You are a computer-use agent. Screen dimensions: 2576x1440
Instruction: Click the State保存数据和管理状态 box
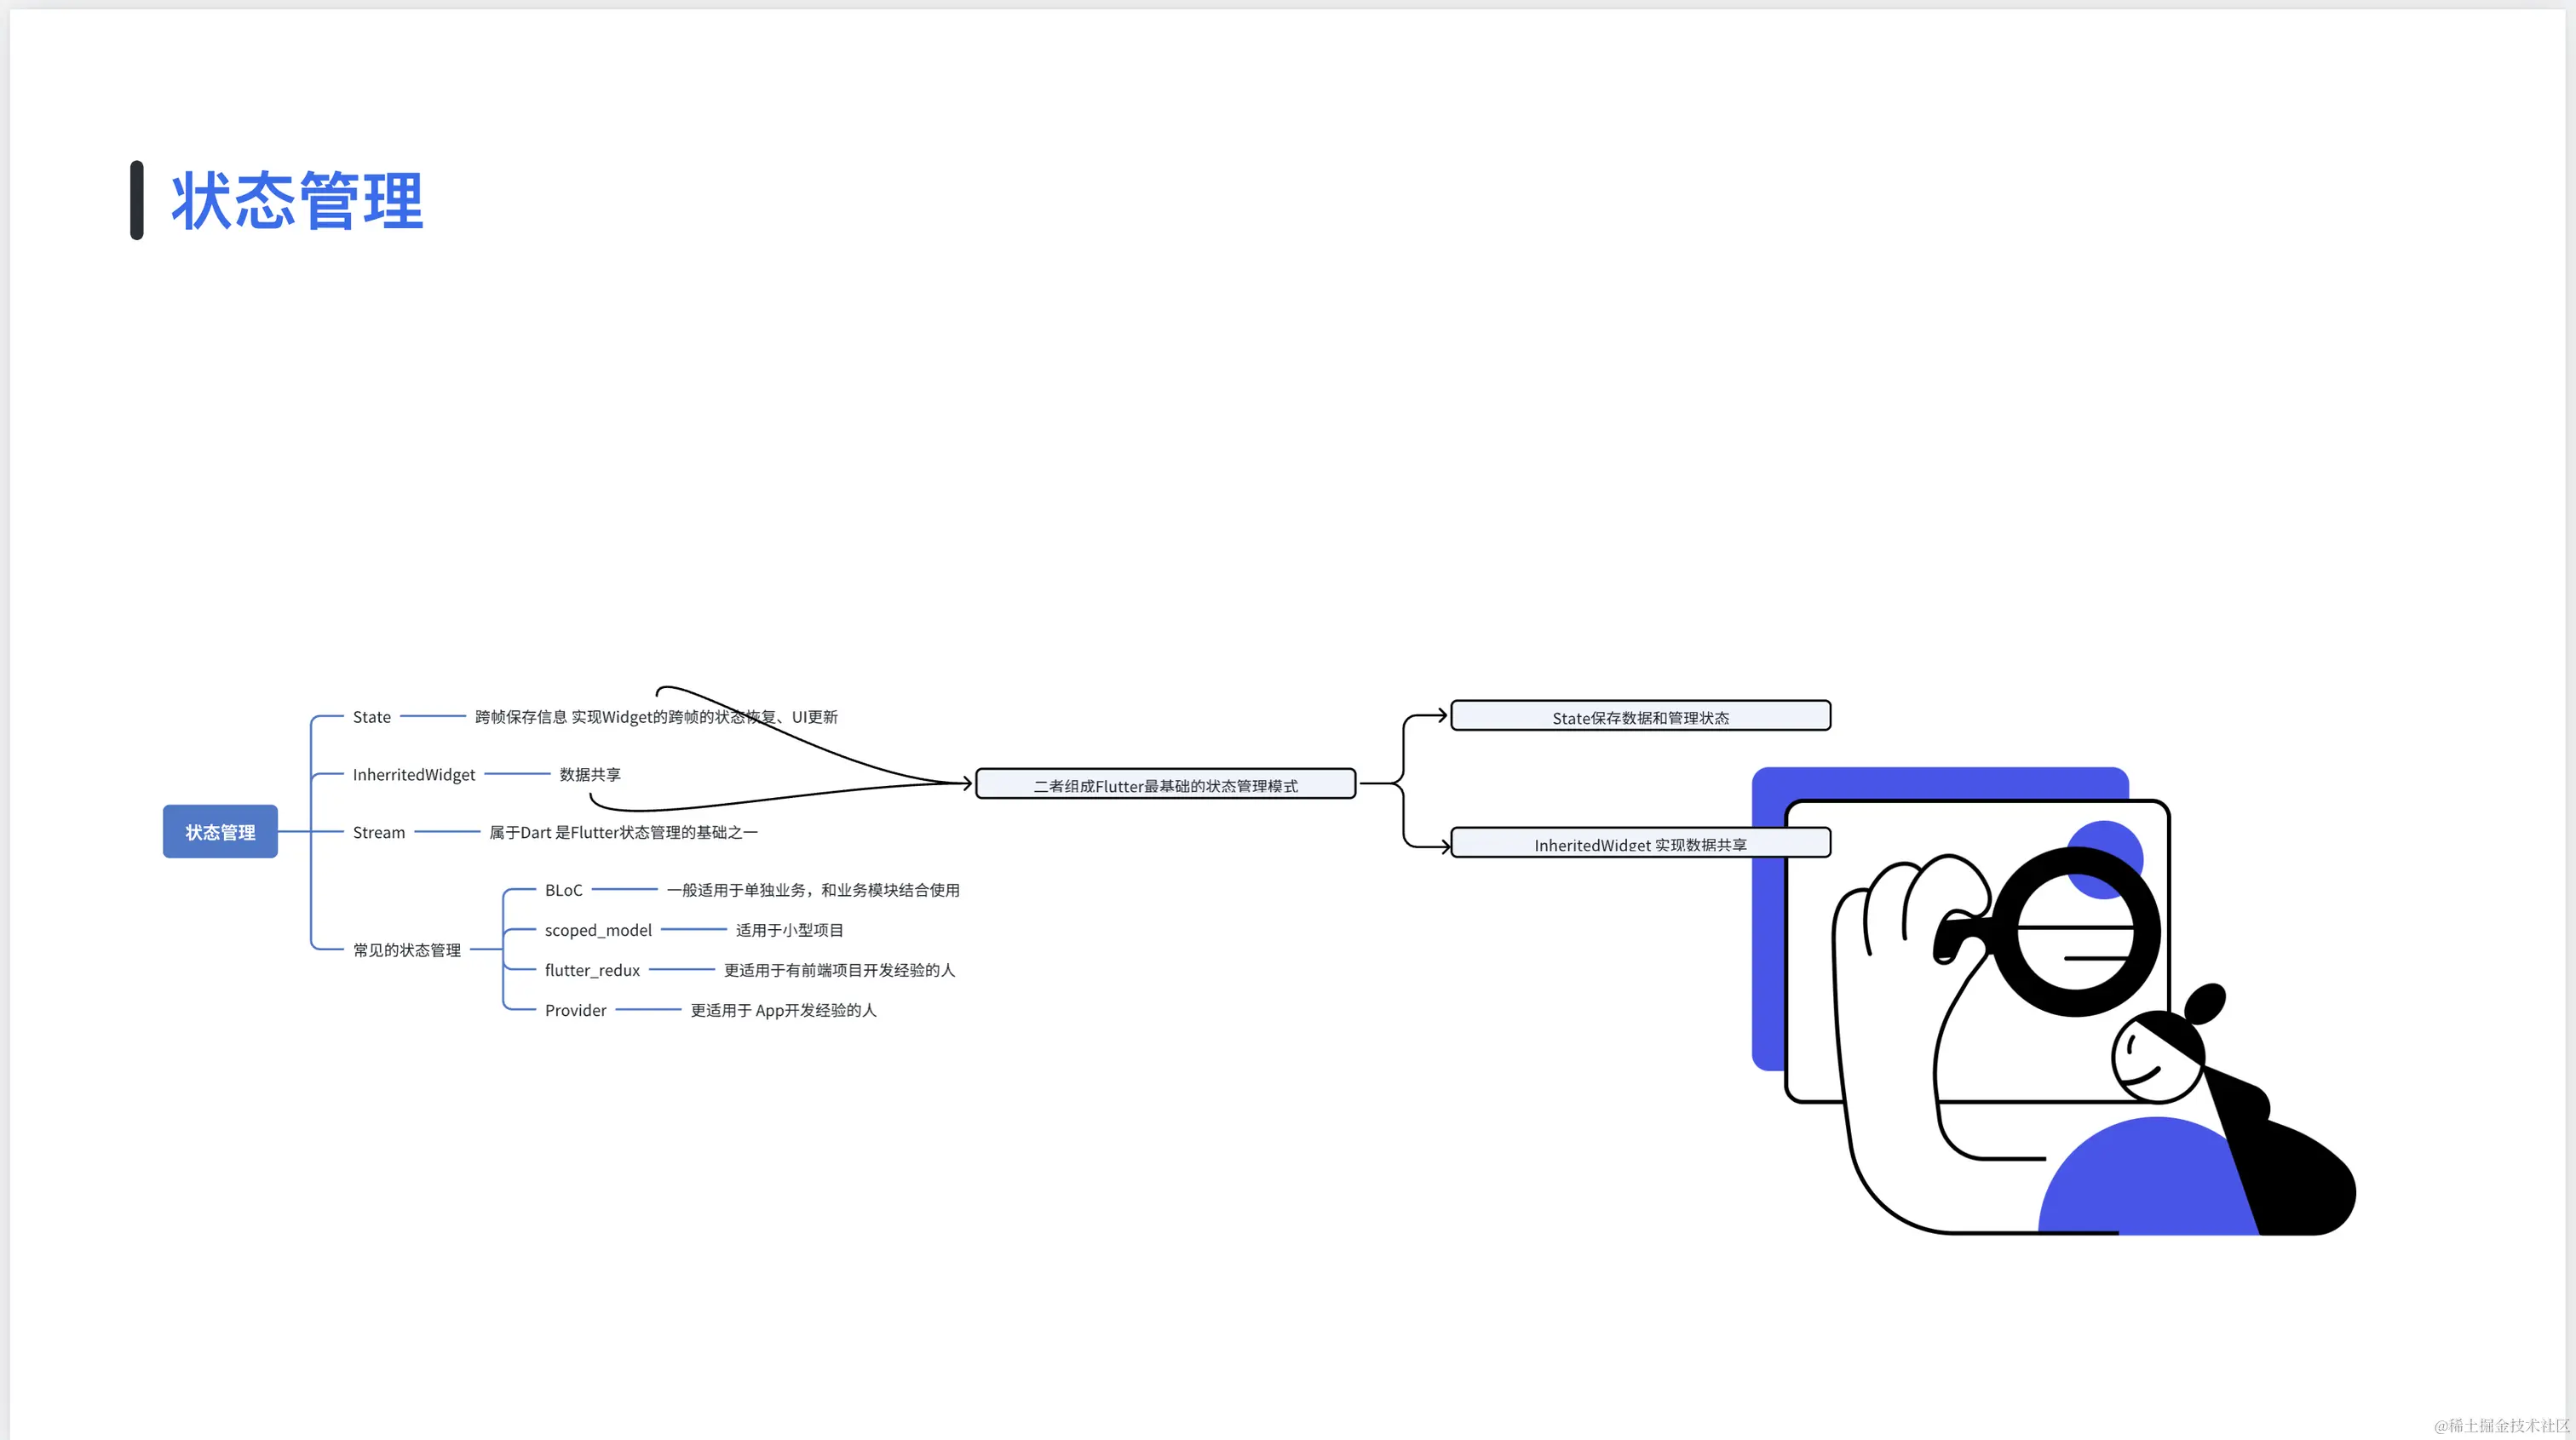coord(1640,716)
